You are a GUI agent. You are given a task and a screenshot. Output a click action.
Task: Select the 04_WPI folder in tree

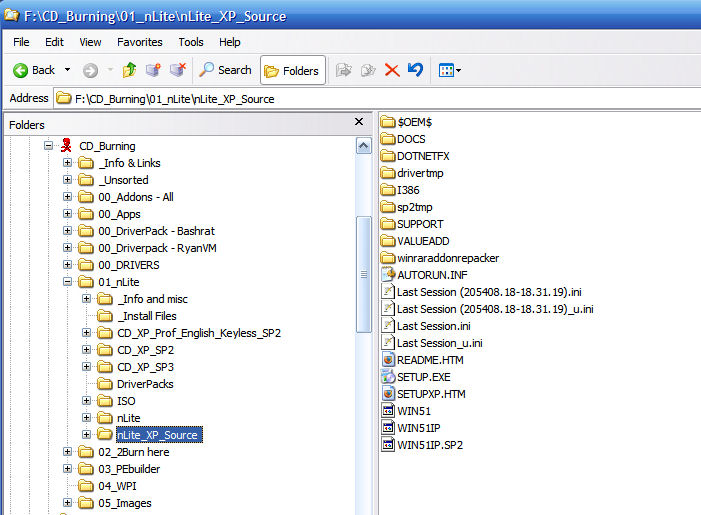118,486
